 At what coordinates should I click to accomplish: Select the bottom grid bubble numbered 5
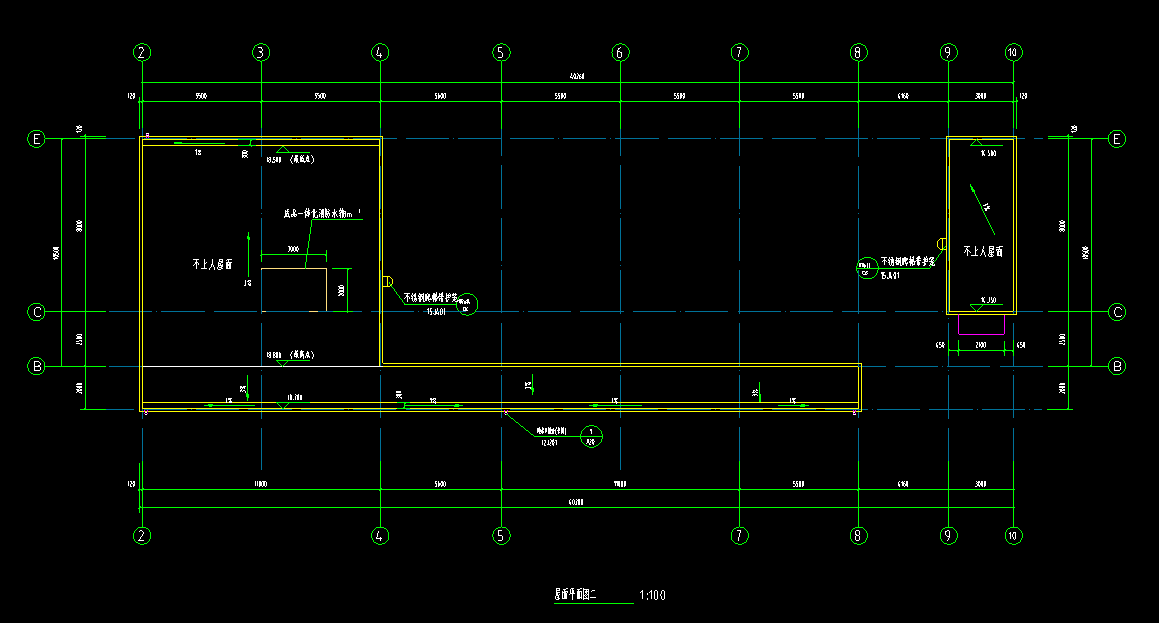coord(501,535)
